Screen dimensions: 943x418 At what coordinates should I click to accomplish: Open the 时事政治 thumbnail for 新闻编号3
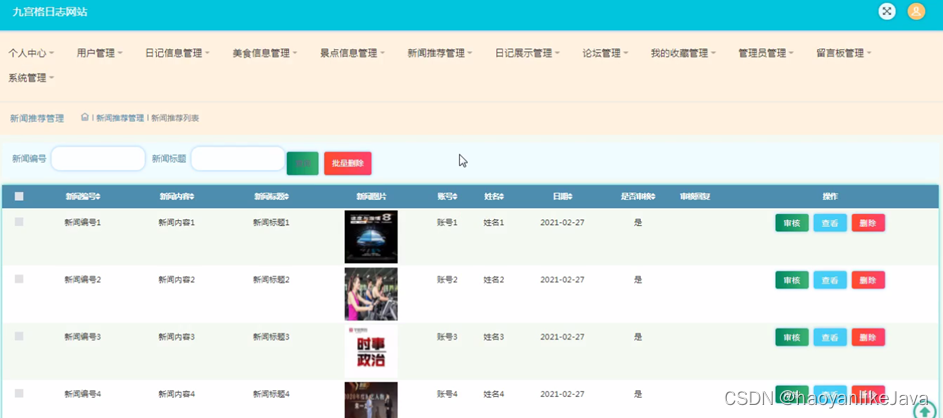[x=371, y=351]
